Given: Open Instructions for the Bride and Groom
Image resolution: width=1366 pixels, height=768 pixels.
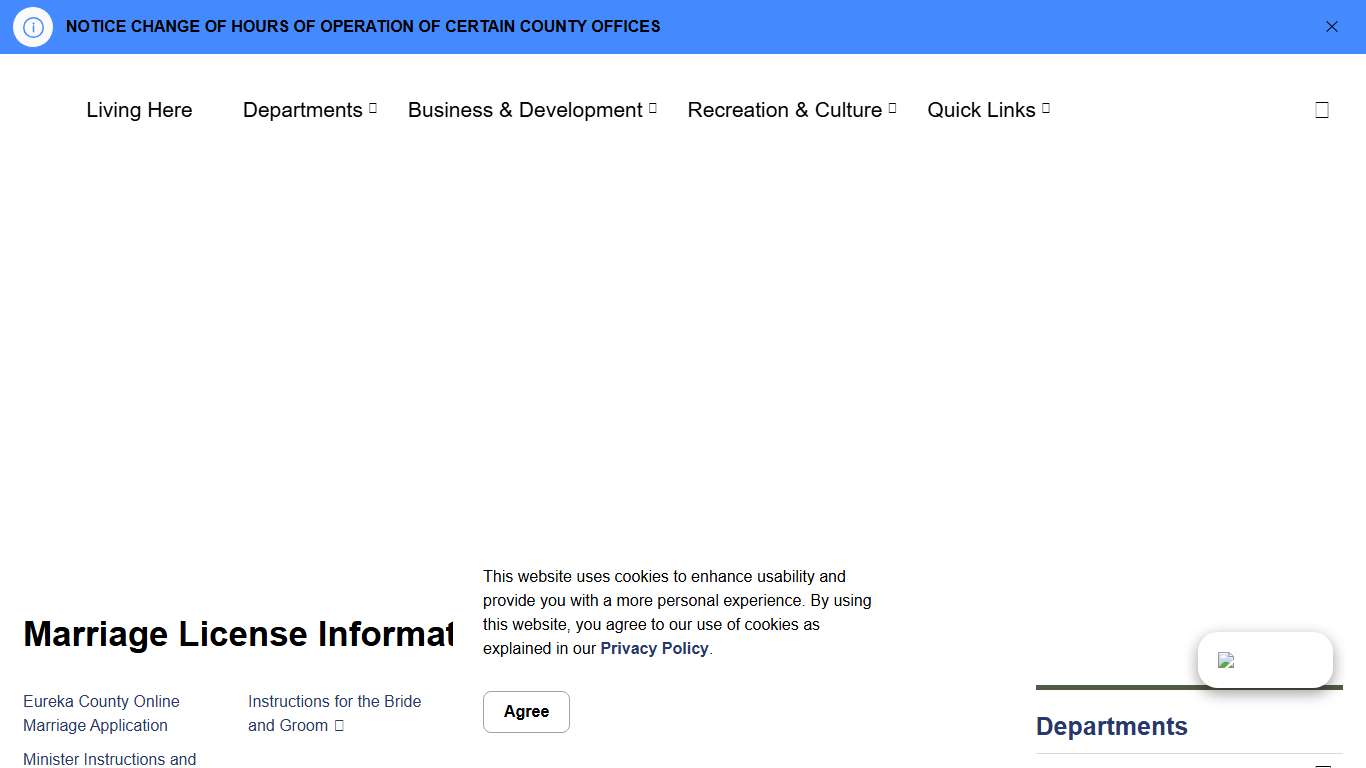Looking at the screenshot, I should pos(335,713).
